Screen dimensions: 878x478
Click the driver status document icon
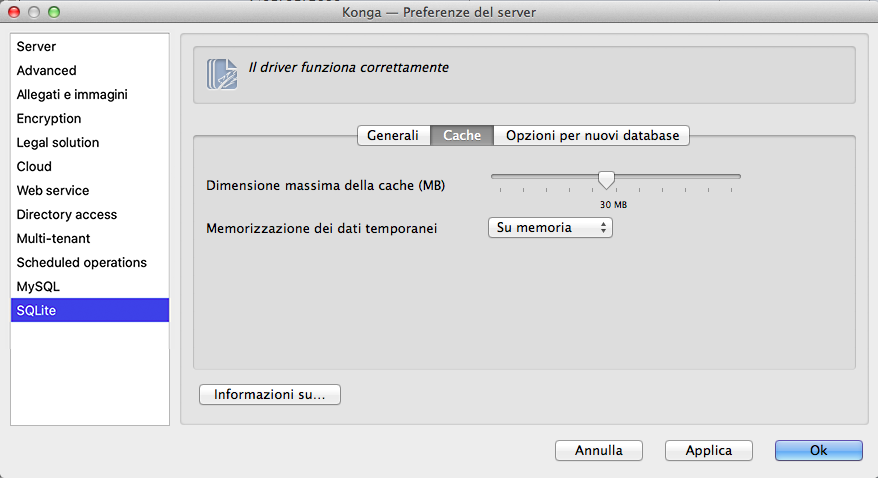point(222,75)
